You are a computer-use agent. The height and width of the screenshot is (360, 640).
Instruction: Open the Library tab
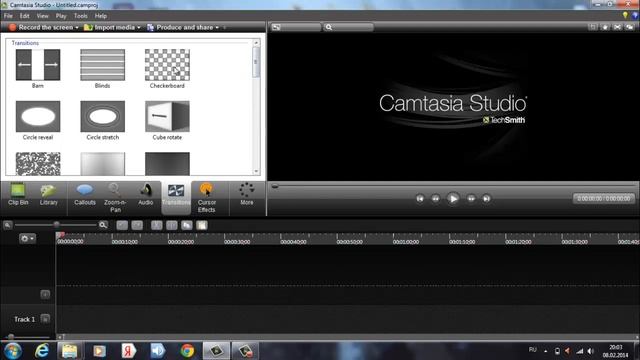click(x=49, y=195)
